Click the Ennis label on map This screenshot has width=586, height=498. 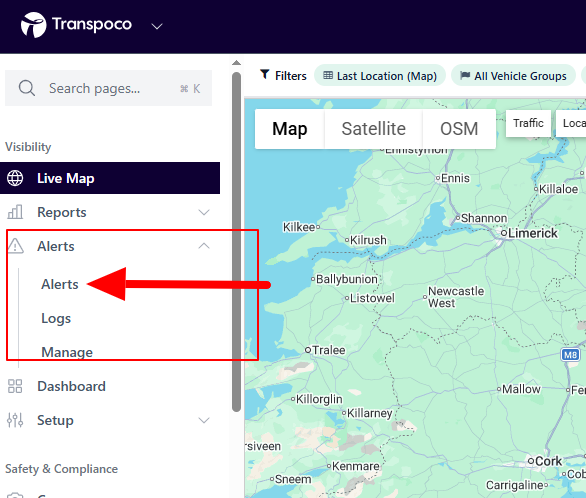pyautogui.click(x=455, y=178)
